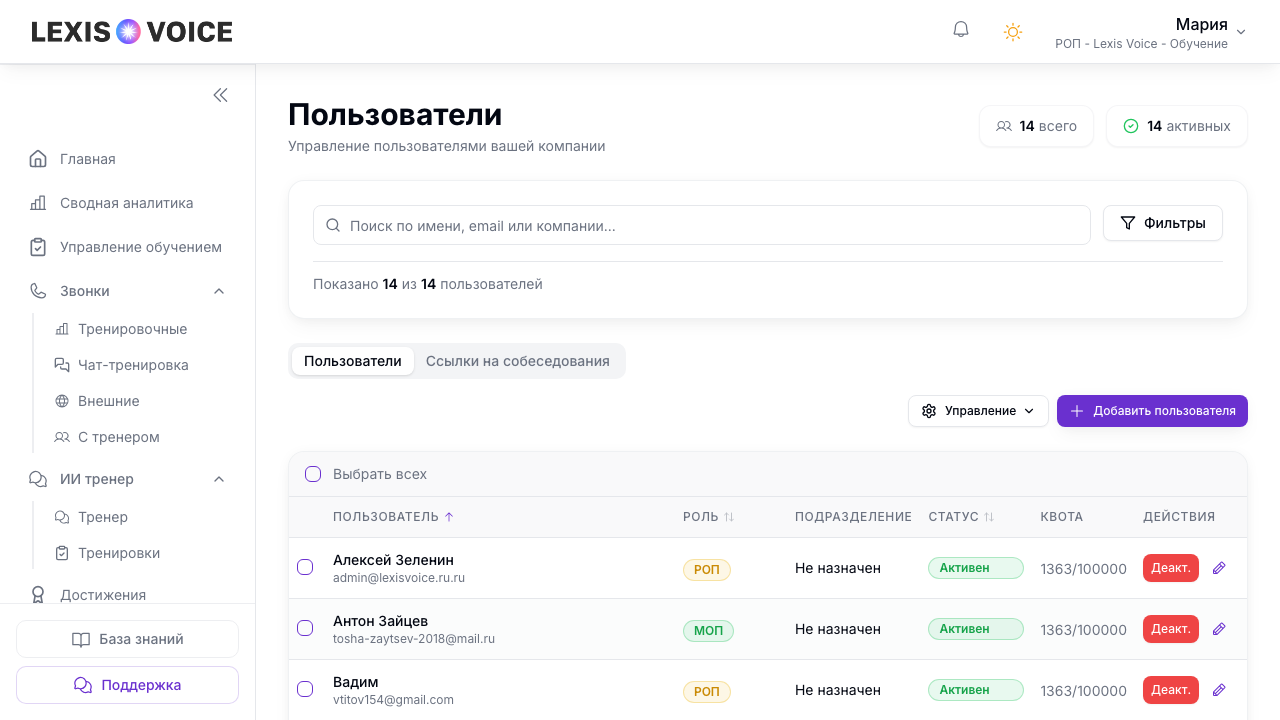Viewport: 1280px width, 720px height.
Task: Collapse the sidebar with double chevron
Action: [x=220, y=95]
